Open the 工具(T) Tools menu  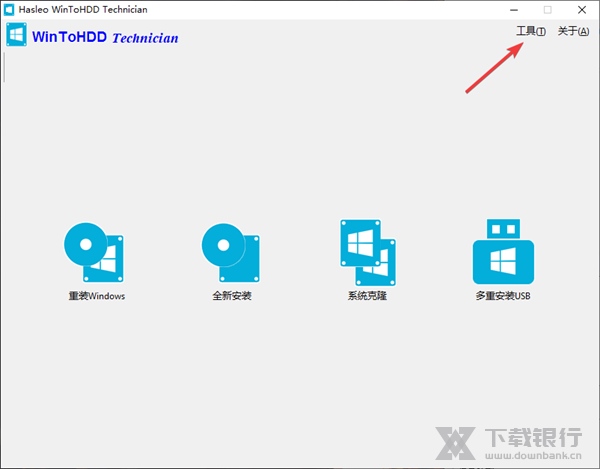tap(531, 31)
